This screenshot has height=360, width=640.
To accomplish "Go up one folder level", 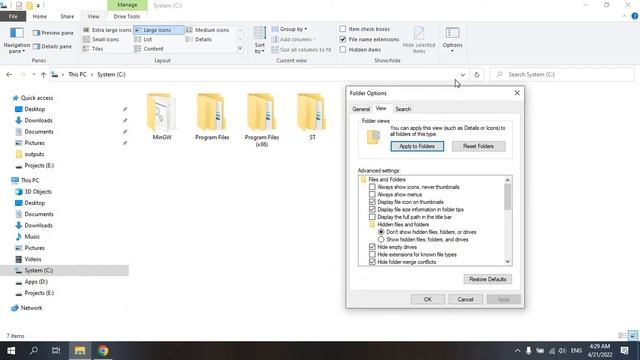I will pos(43,75).
